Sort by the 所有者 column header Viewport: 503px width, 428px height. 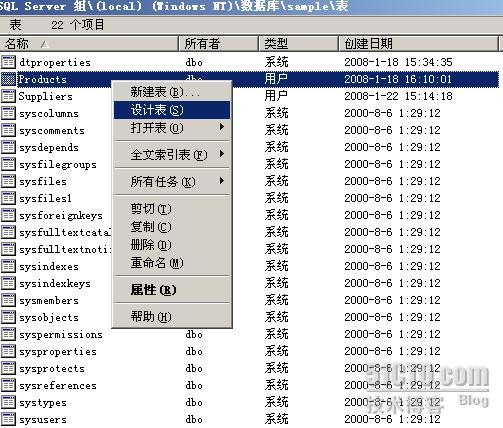pyautogui.click(x=219, y=44)
